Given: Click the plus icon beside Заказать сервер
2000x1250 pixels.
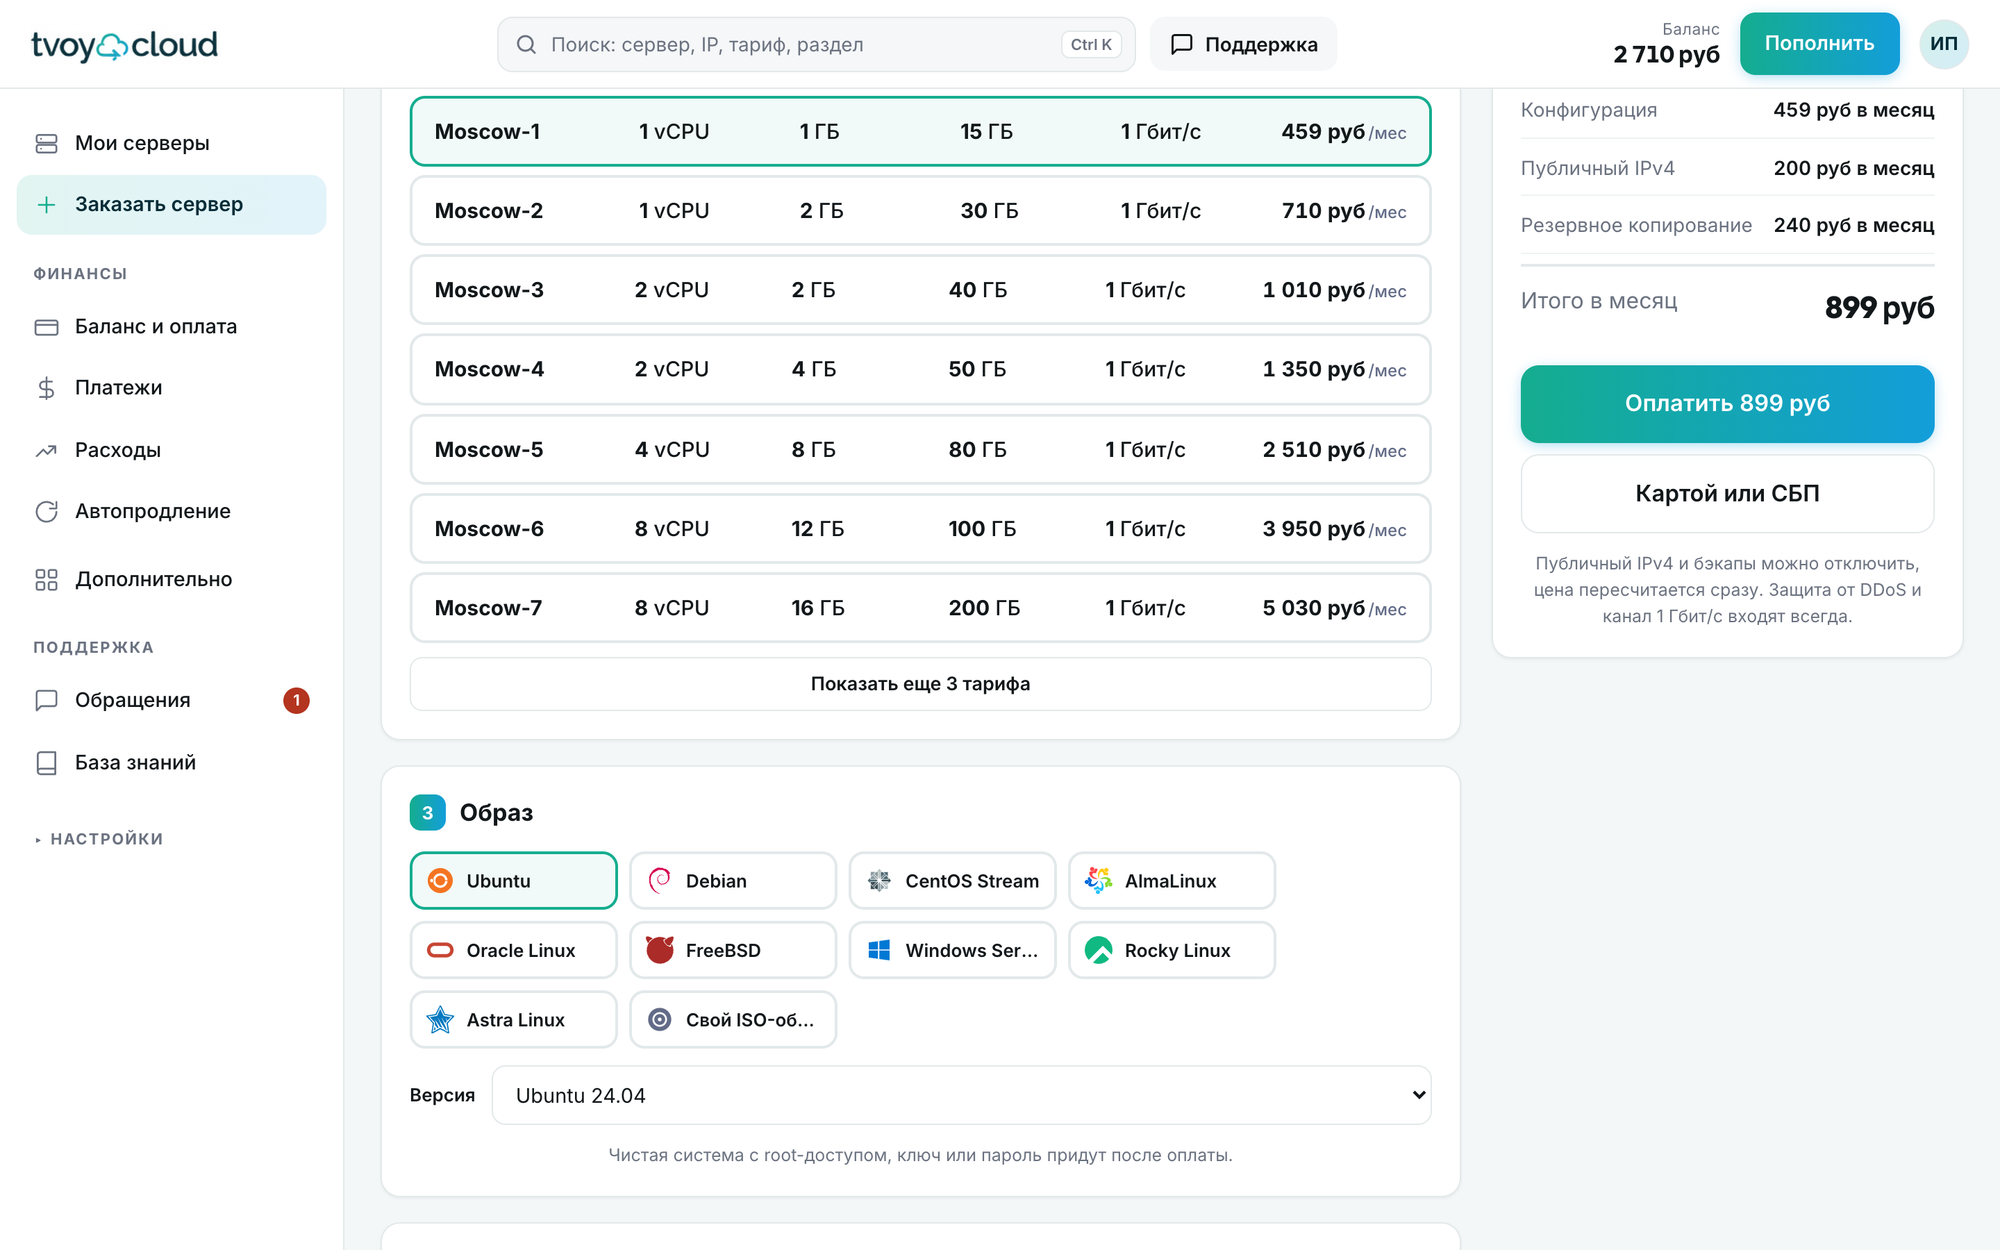Looking at the screenshot, I should [x=46, y=205].
